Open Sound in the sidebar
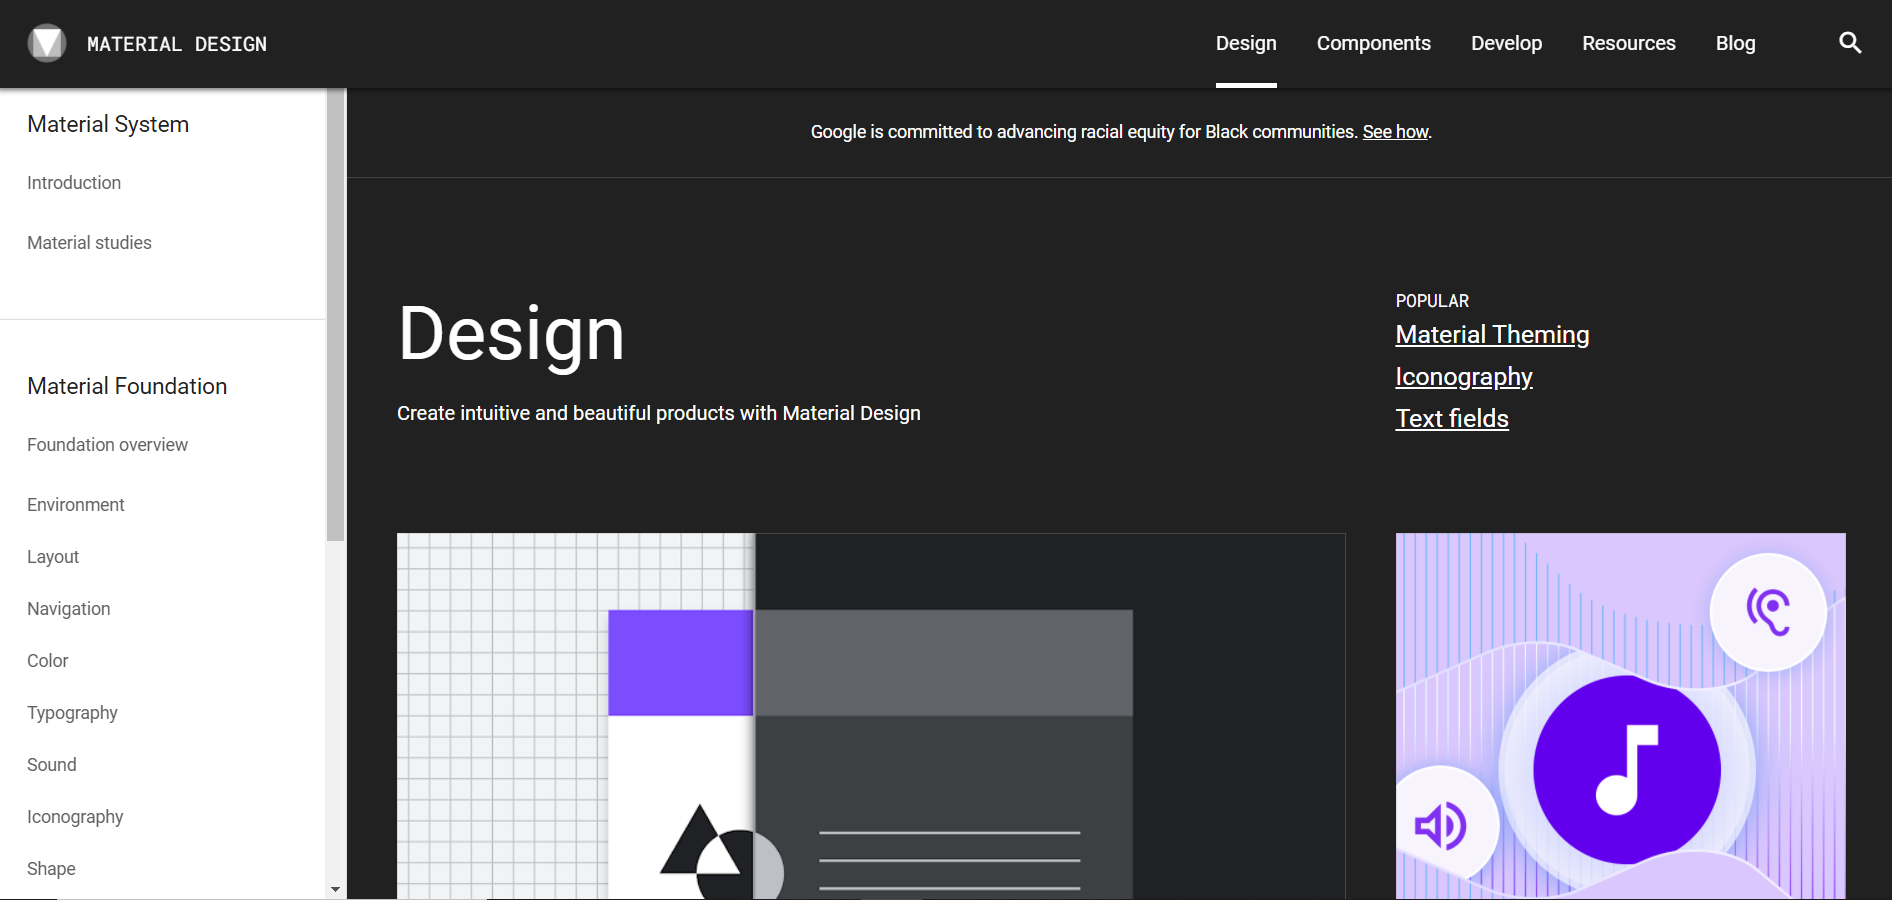 click(52, 765)
